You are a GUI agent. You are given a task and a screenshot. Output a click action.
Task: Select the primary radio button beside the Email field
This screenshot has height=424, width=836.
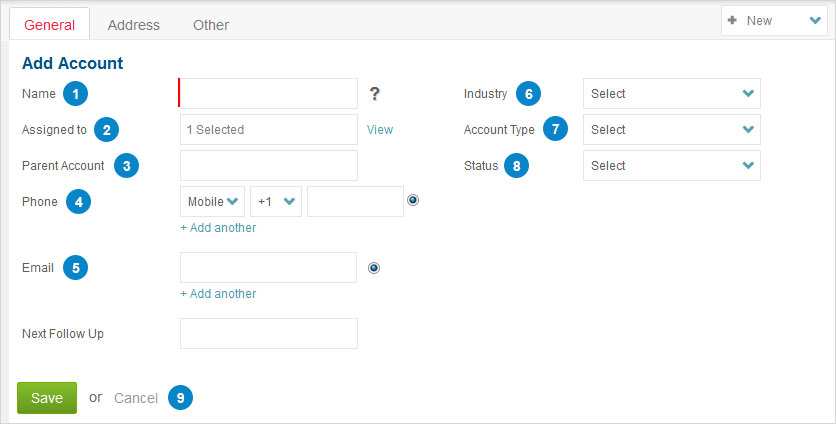[374, 268]
